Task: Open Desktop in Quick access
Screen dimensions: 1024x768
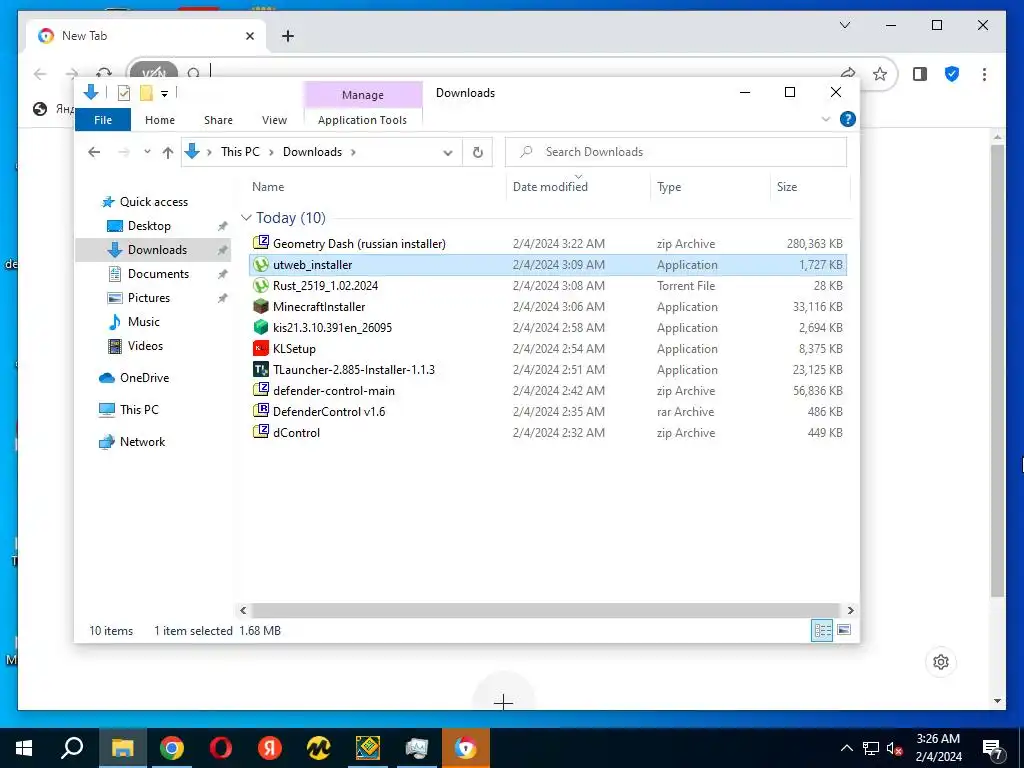Action: pyautogui.click(x=149, y=225)
